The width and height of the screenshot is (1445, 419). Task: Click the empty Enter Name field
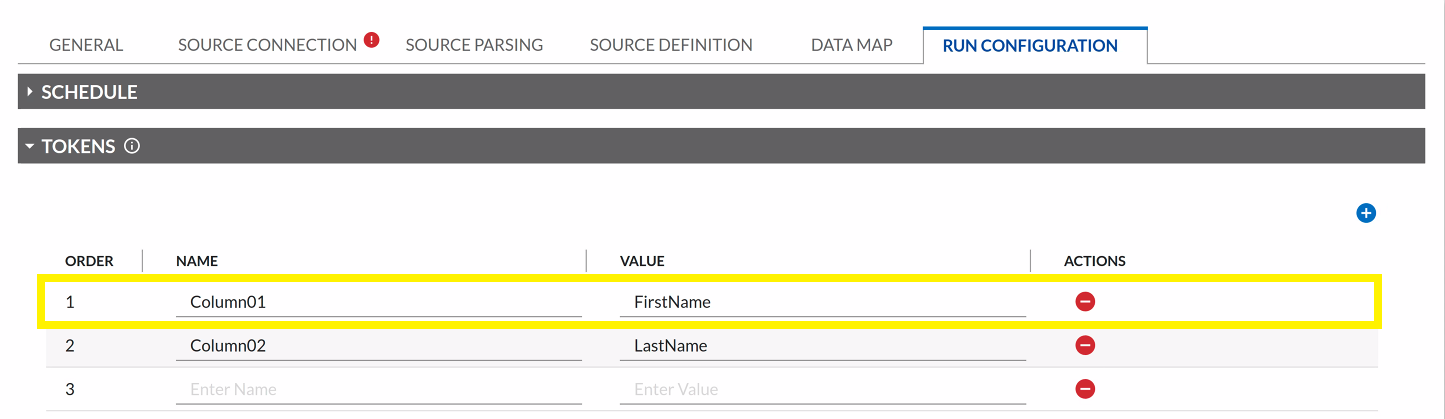click(x=378, y=389)
